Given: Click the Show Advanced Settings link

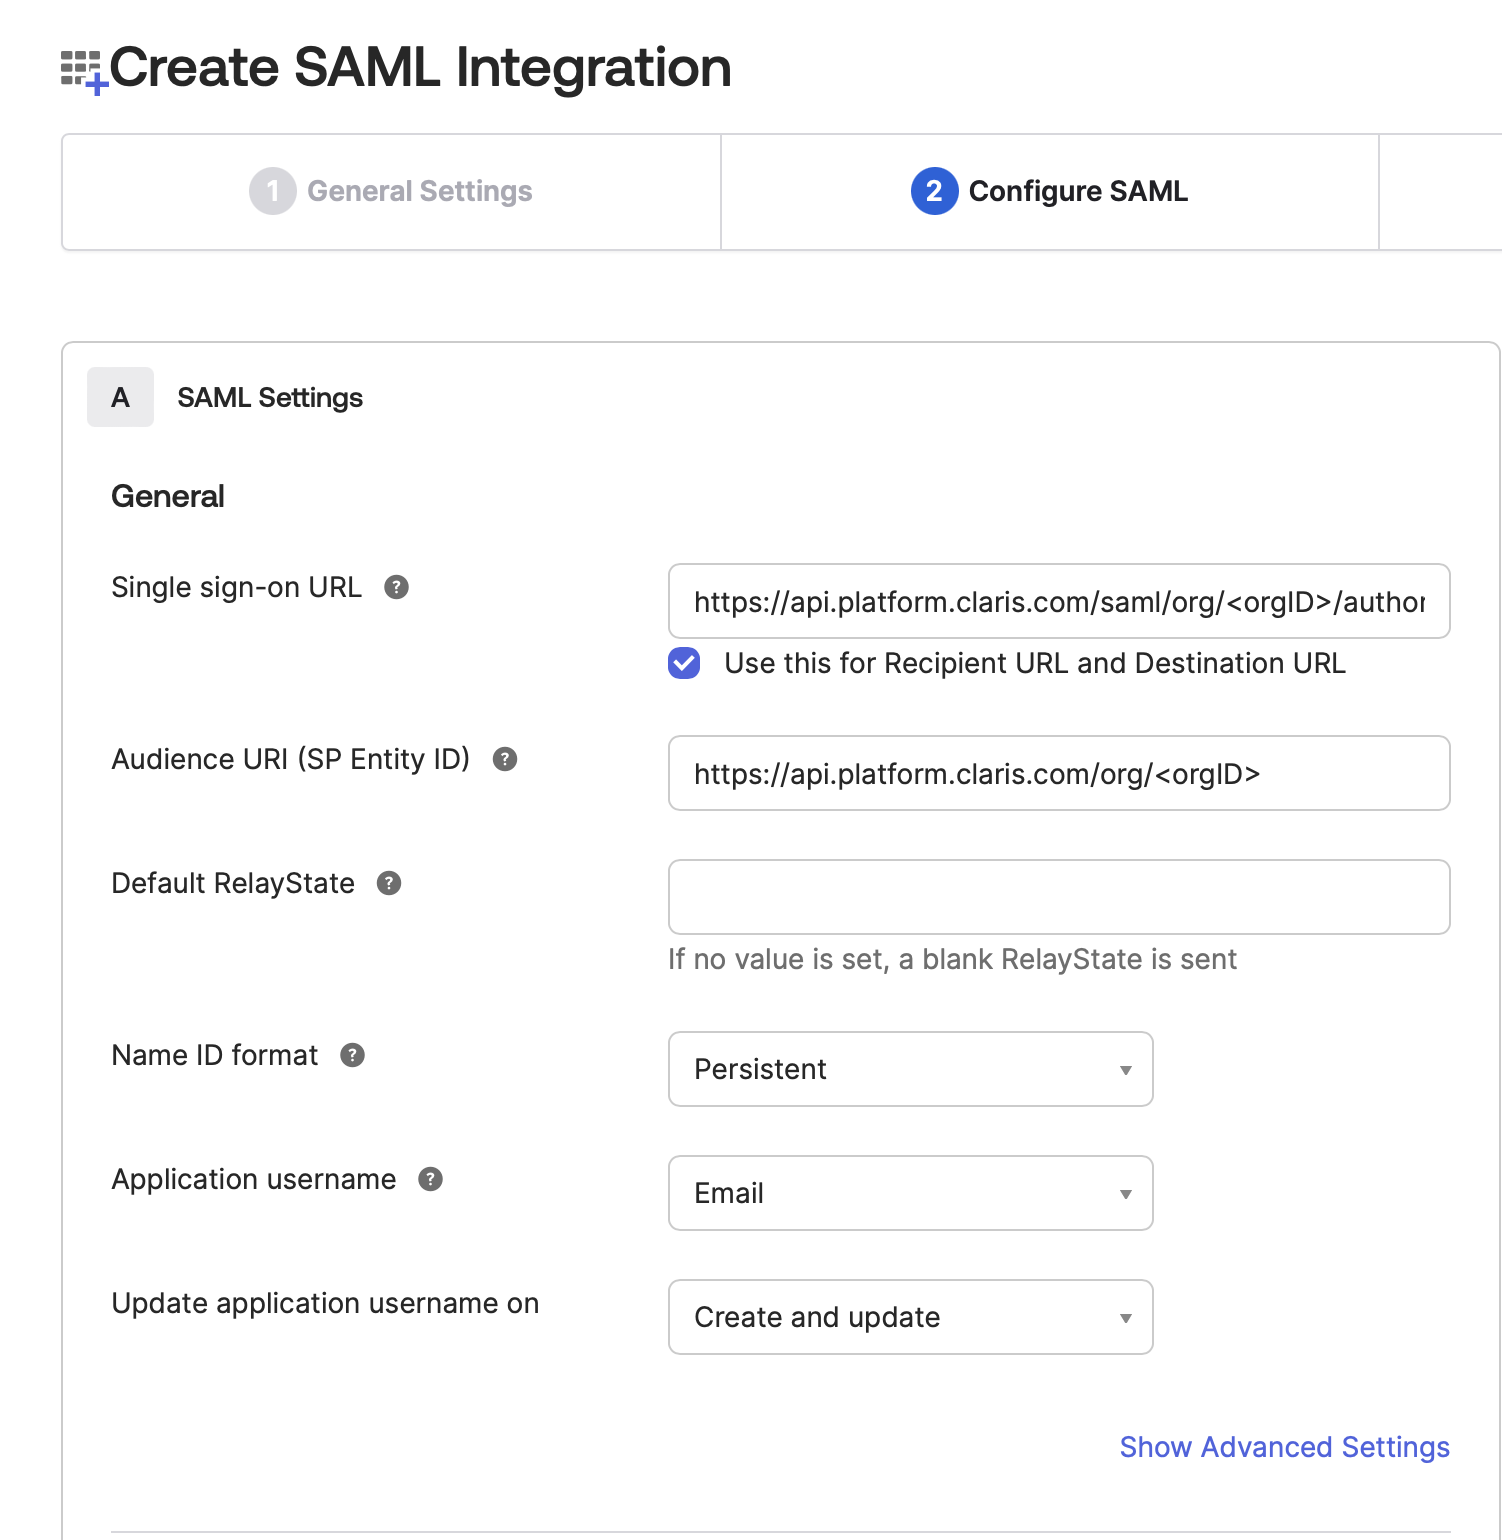Looking at the screenshot, I should click(1284, 1447).
